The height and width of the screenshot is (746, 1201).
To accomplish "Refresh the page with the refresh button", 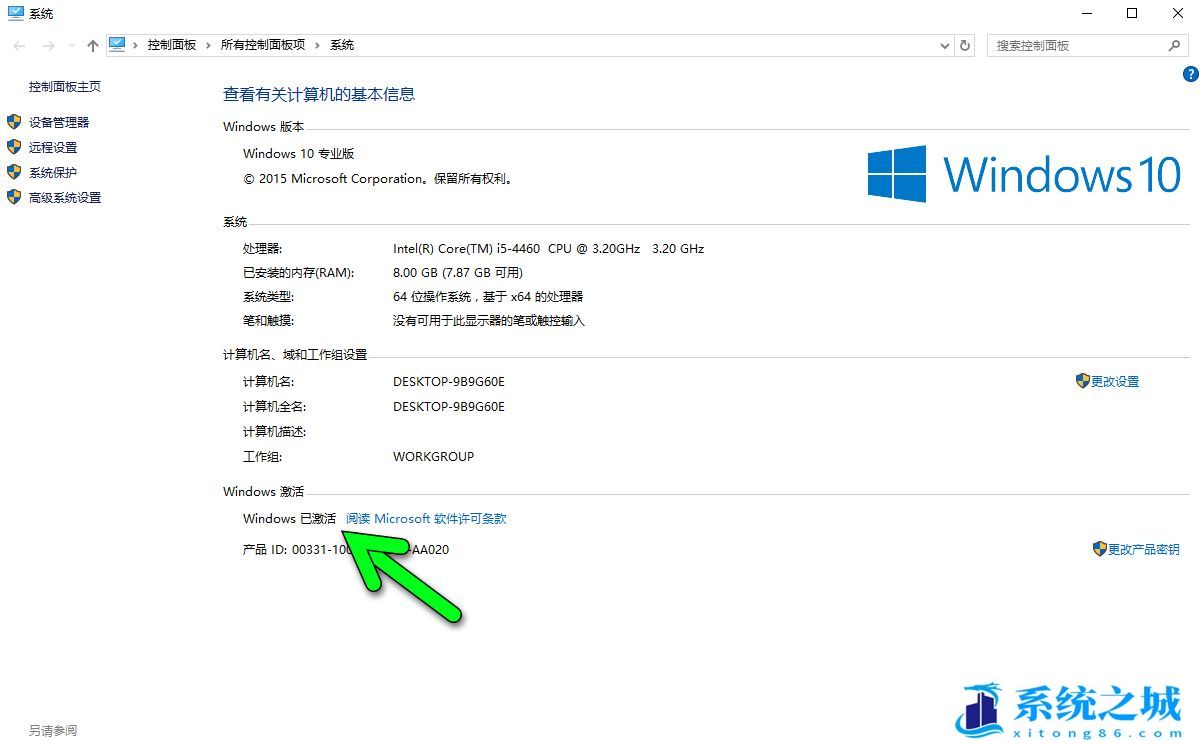I will pos(965,46).
